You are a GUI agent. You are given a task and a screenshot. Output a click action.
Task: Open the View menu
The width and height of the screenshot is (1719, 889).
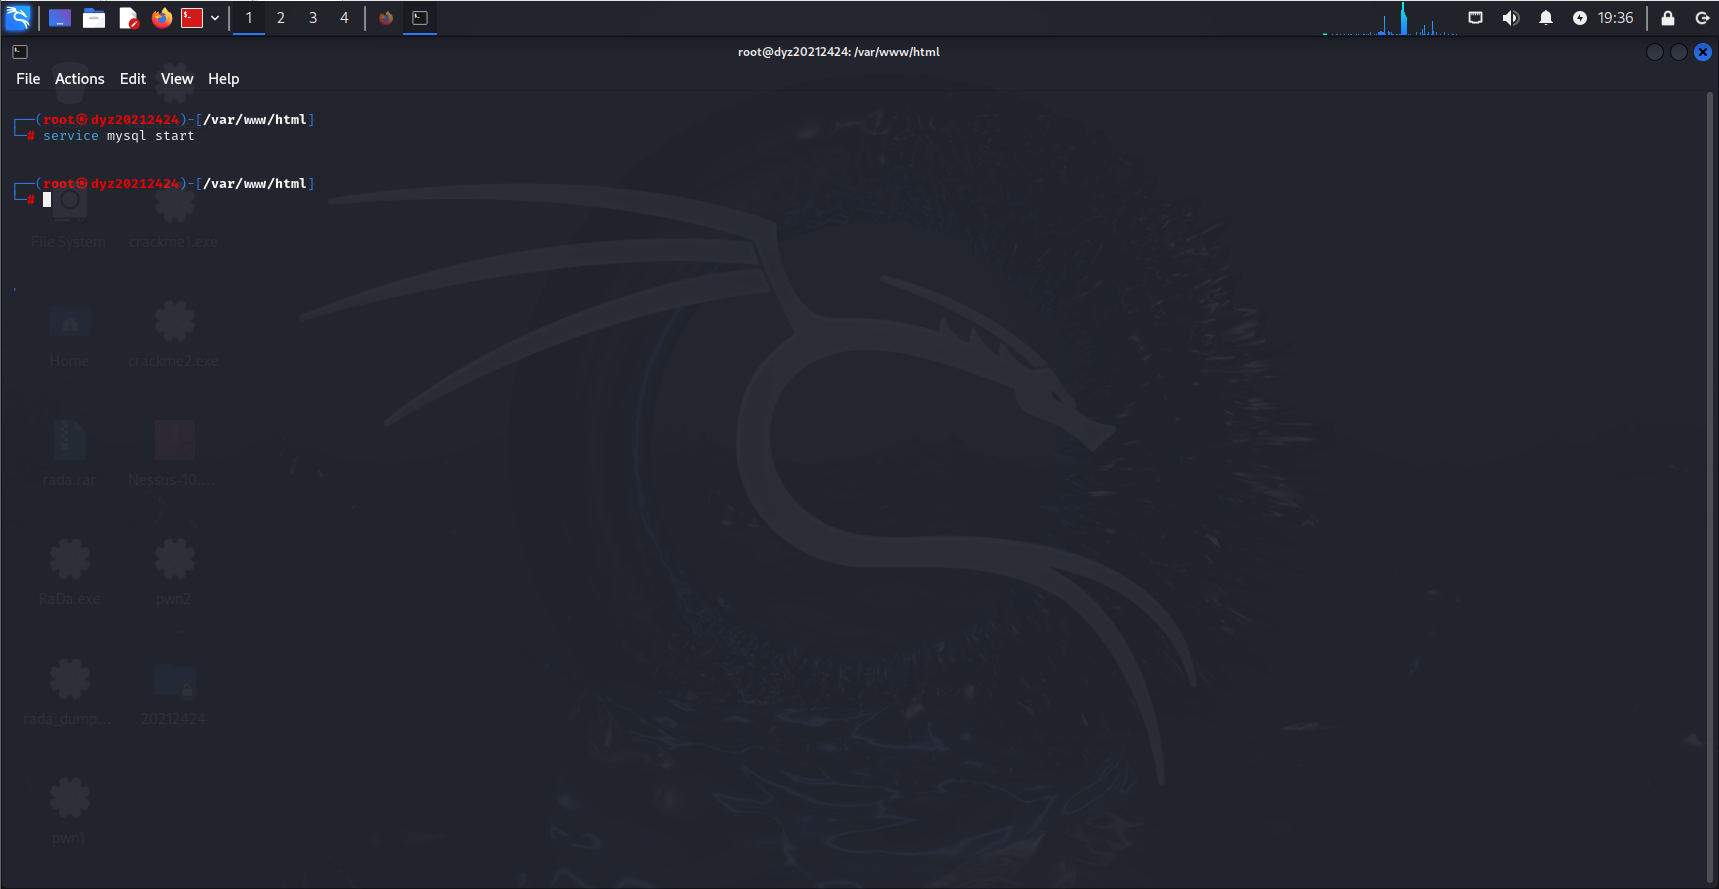[x=177, y=79]
